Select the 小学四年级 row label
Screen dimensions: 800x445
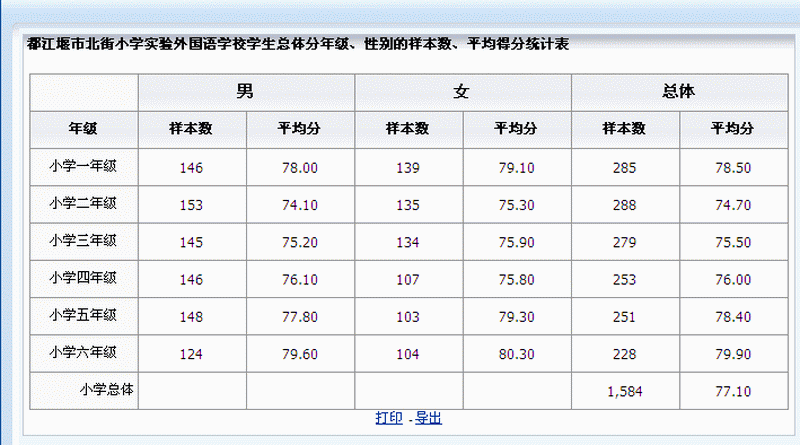tap(83, 278)
